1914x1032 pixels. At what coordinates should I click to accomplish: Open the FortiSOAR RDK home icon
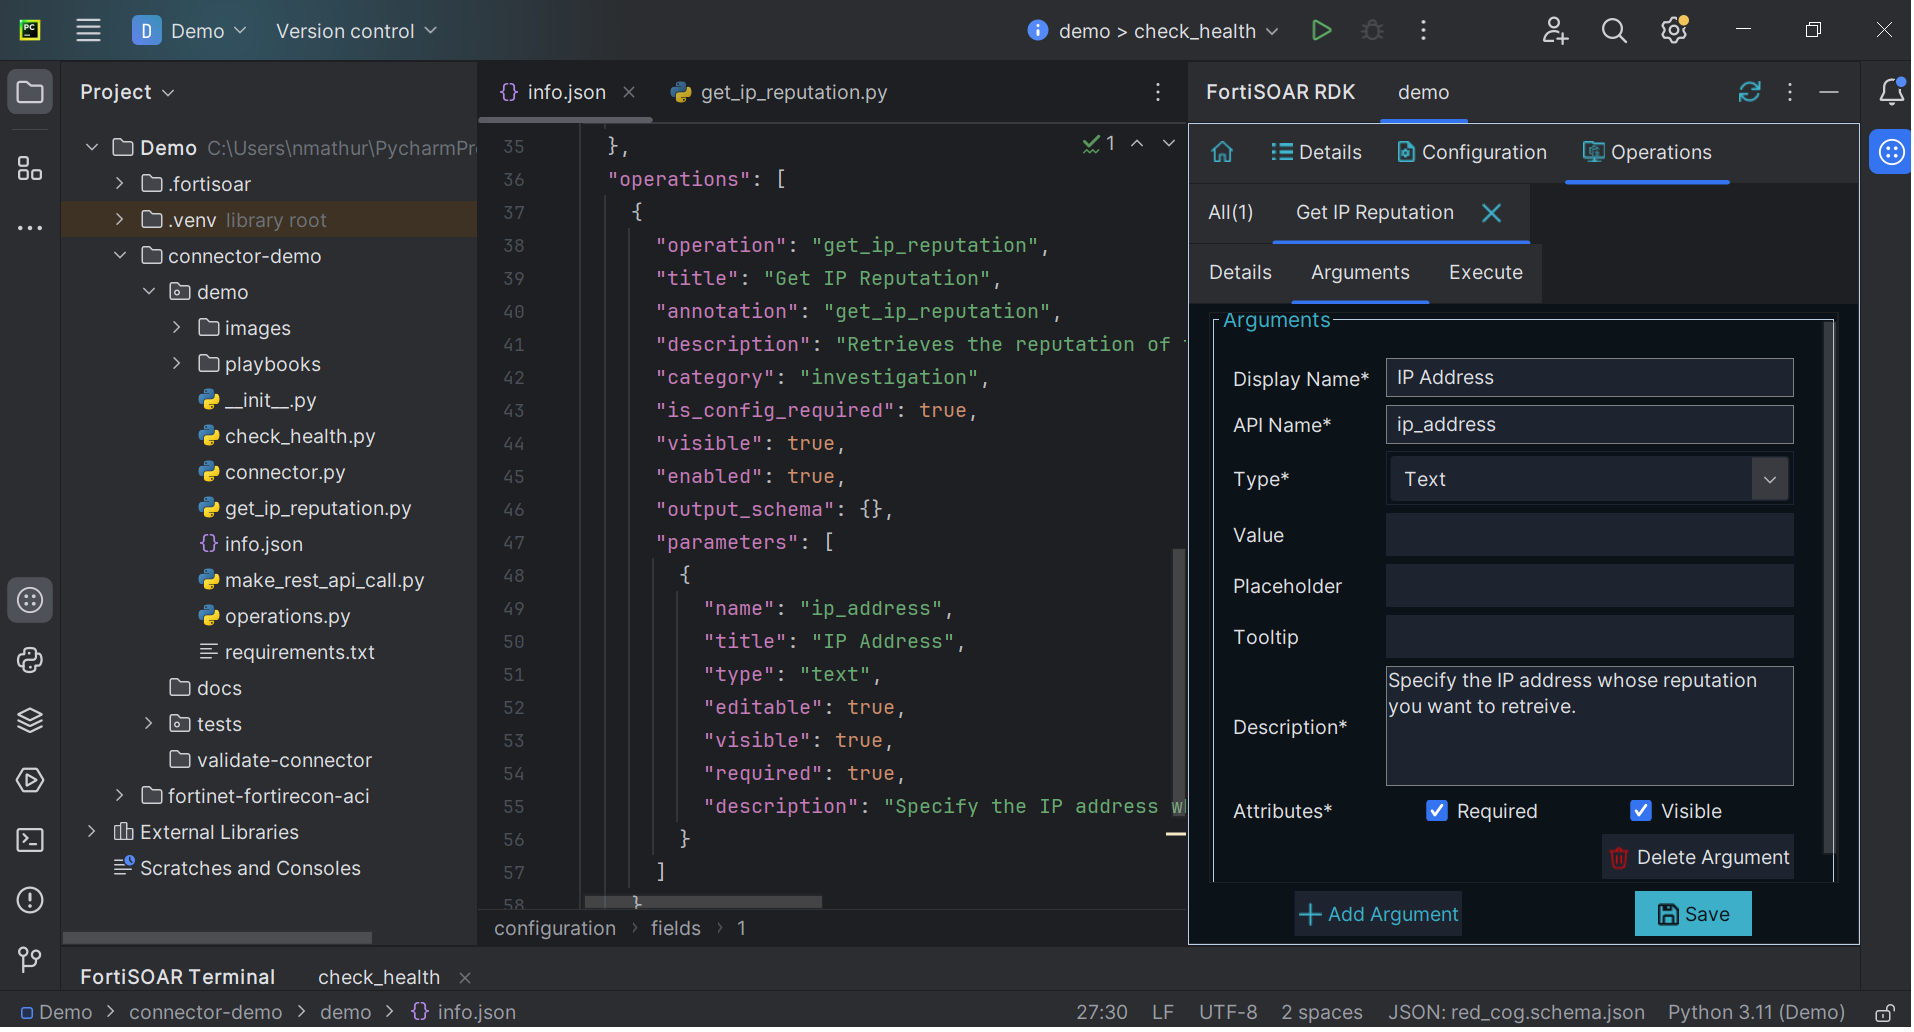(1222, 152)
